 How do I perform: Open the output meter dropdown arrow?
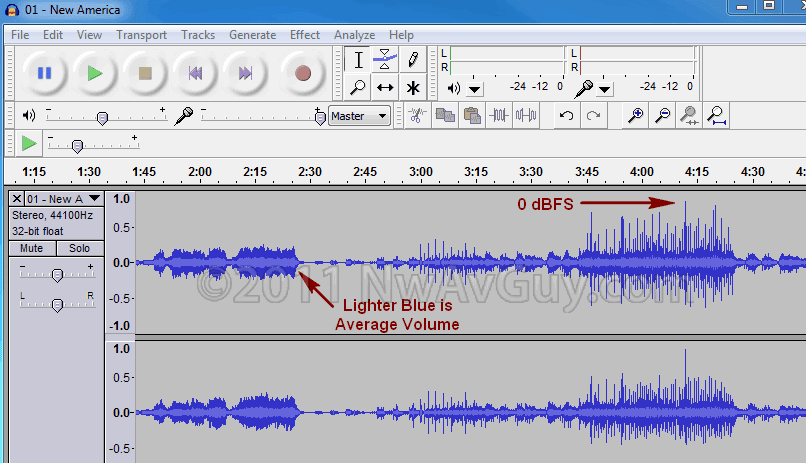(474, 90)
